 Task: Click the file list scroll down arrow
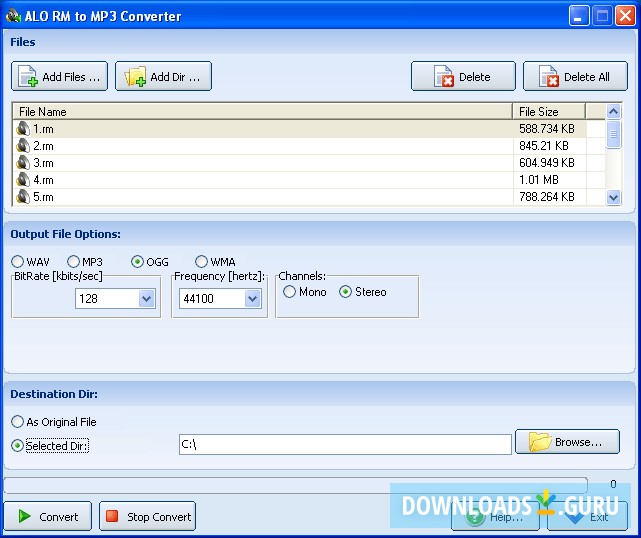point(613,198)
